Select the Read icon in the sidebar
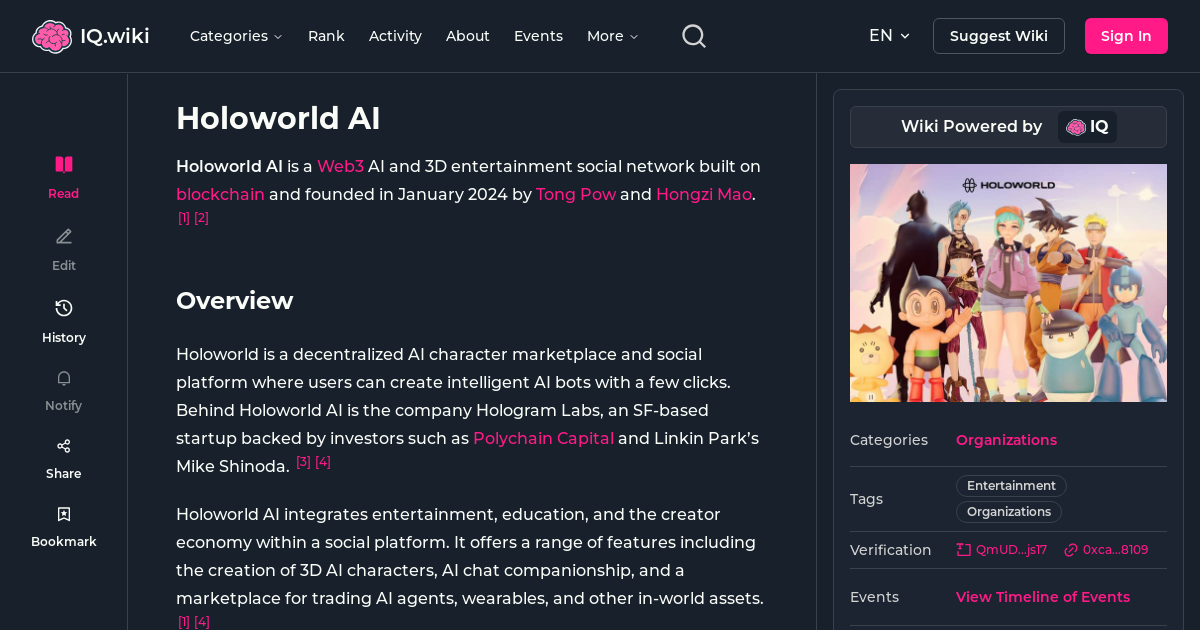The height and width of the screenshot is (630, 1200). (63, 163)
